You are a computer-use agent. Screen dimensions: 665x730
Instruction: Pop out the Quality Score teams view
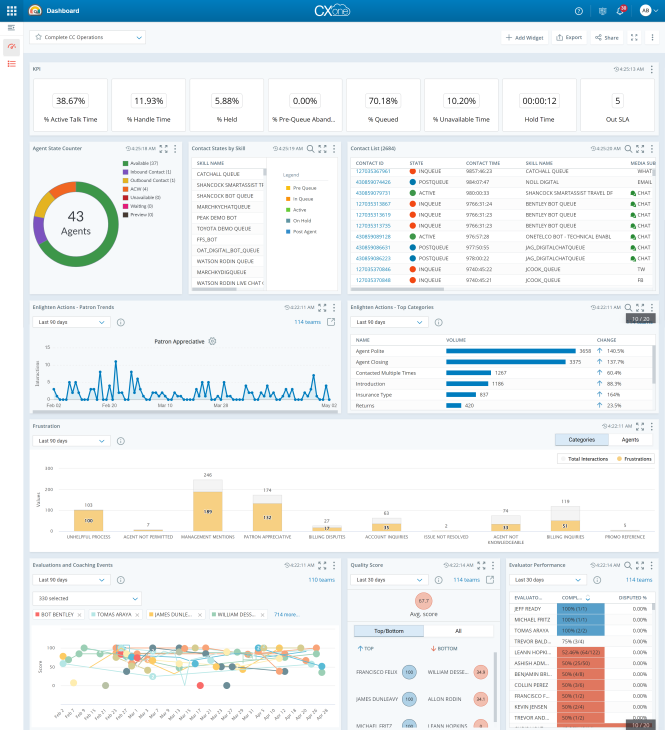coord(490,579)
